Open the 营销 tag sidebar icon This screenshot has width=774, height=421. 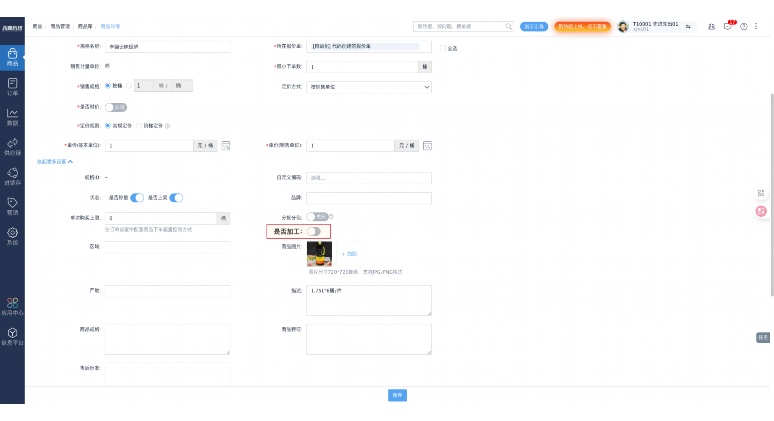click(x=12, y=206)
